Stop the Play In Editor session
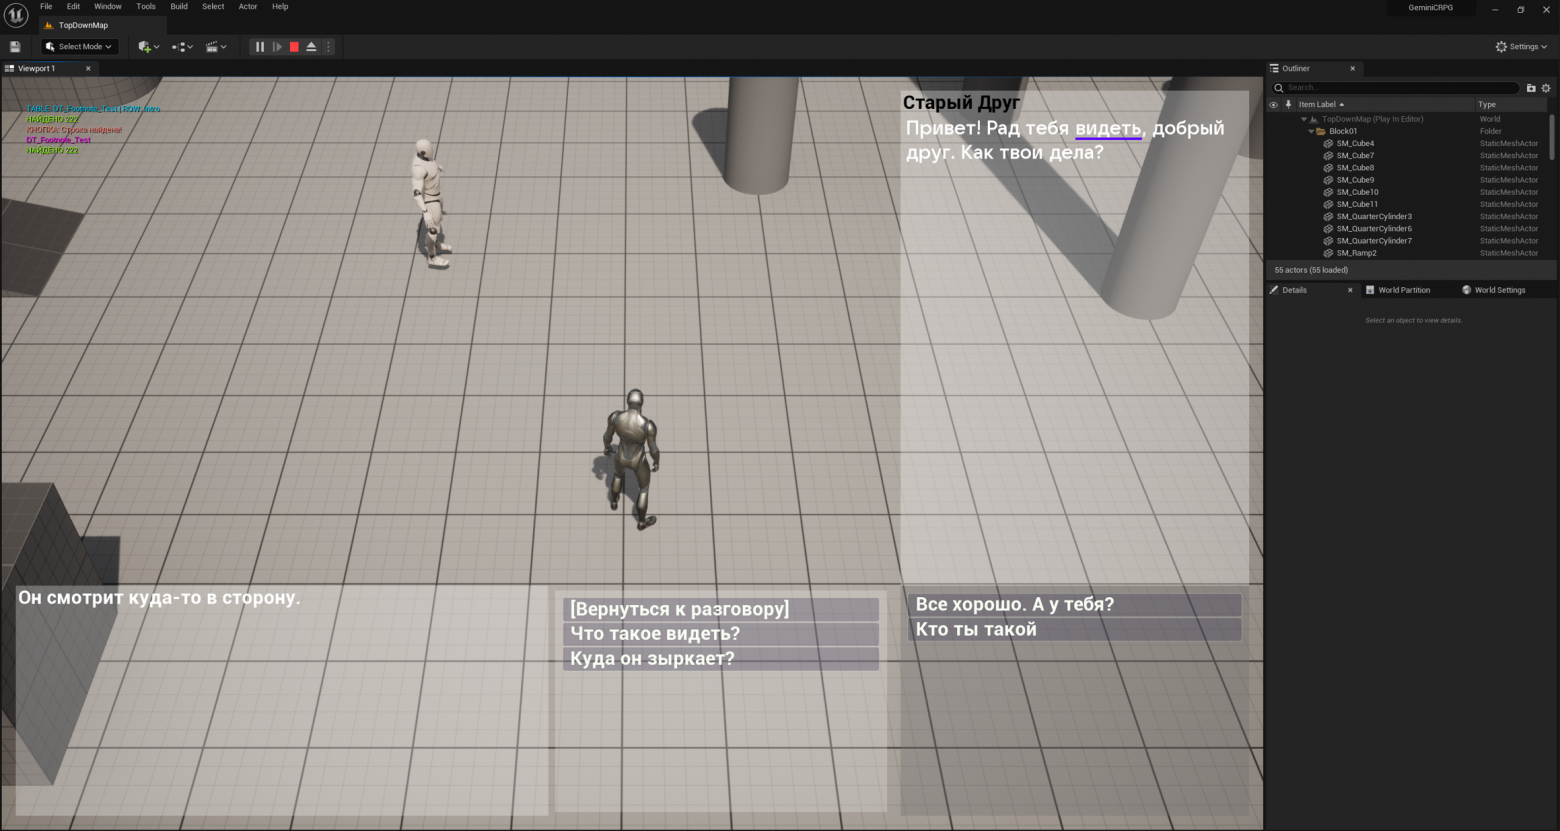Image resolution: width=1560 pixels, height=831 pixels. pos(293,46)
